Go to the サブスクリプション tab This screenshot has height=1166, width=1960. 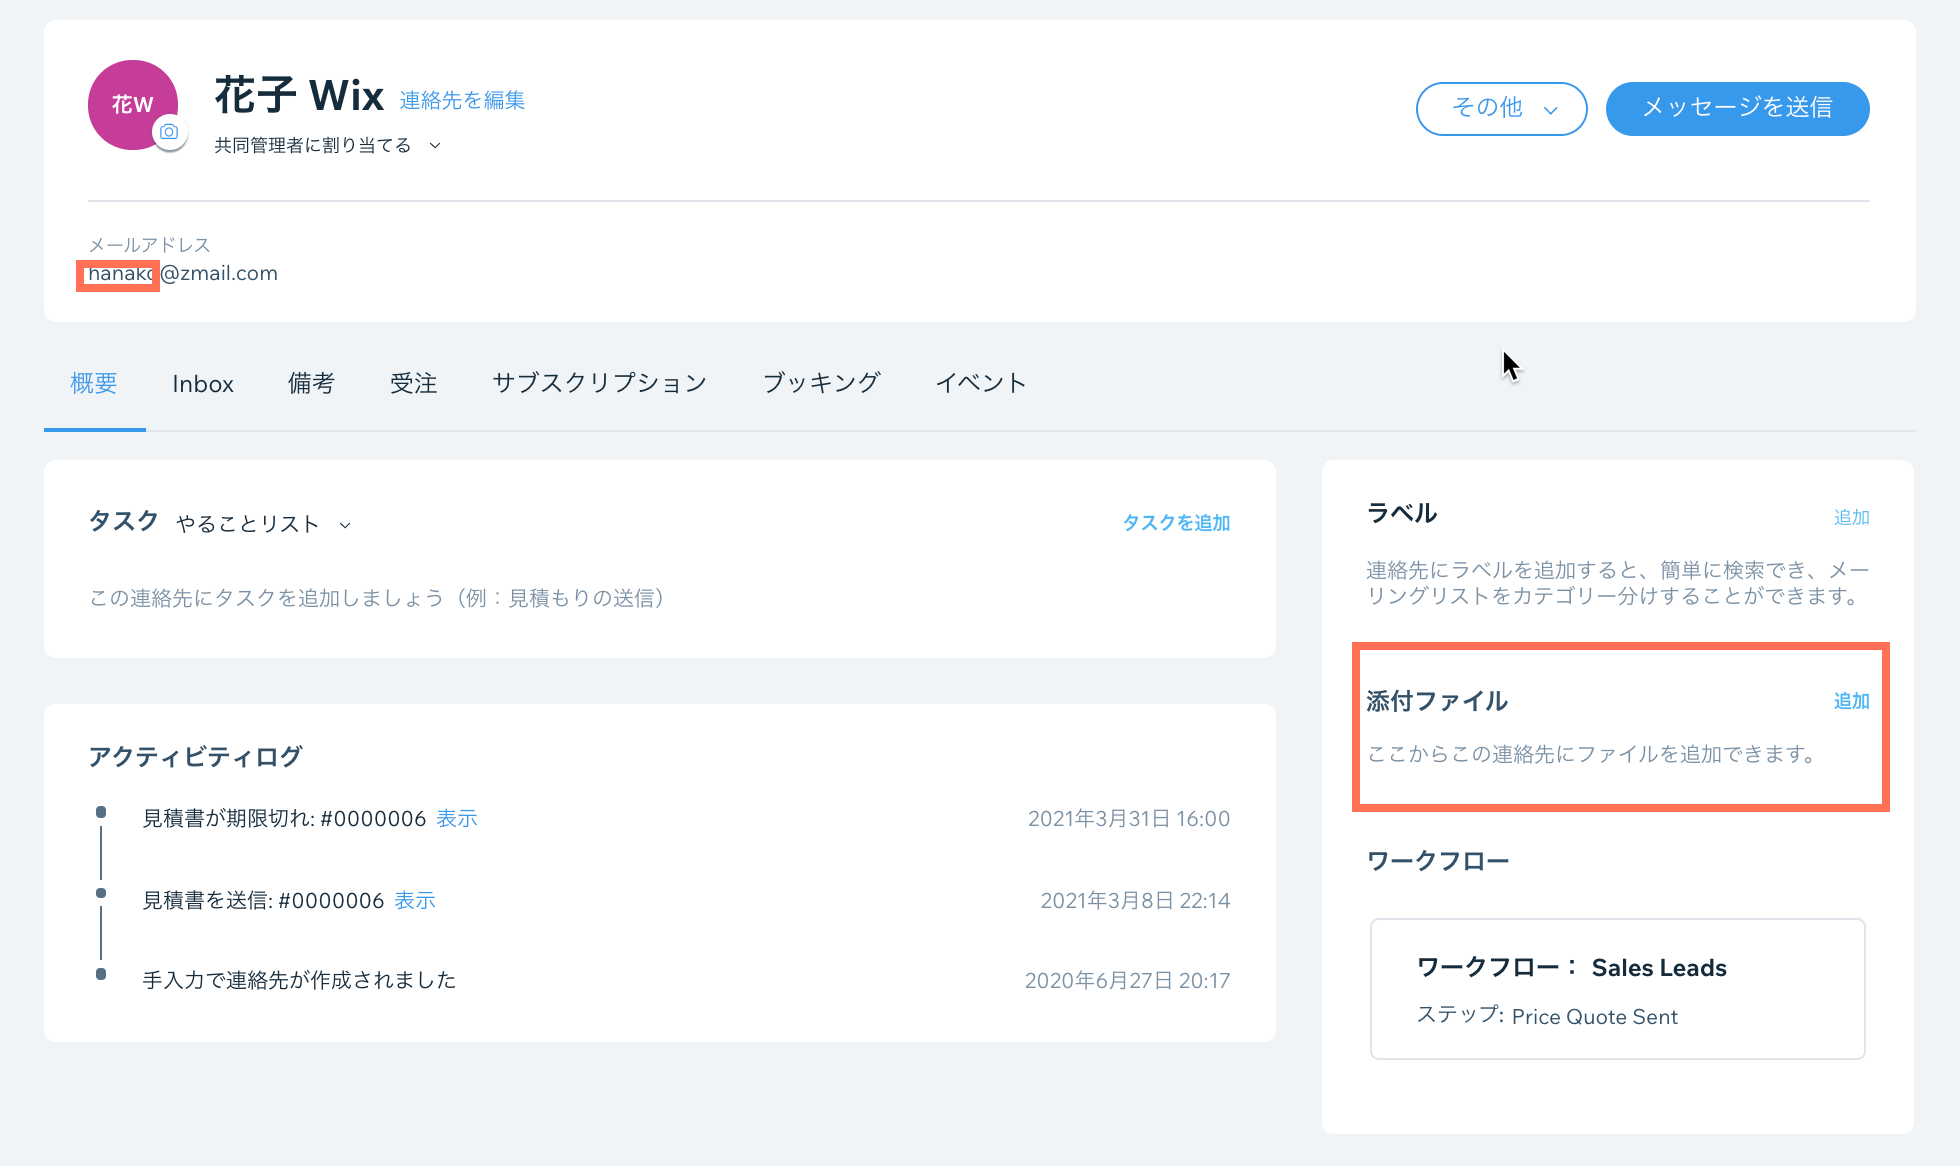[600, 384]
